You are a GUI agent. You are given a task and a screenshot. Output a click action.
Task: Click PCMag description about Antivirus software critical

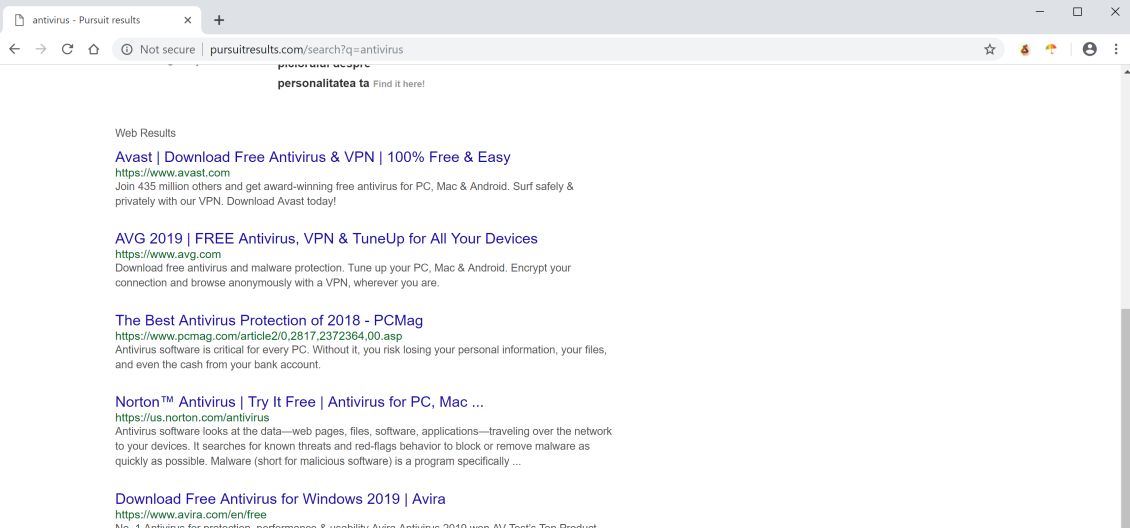pos(361,357)
